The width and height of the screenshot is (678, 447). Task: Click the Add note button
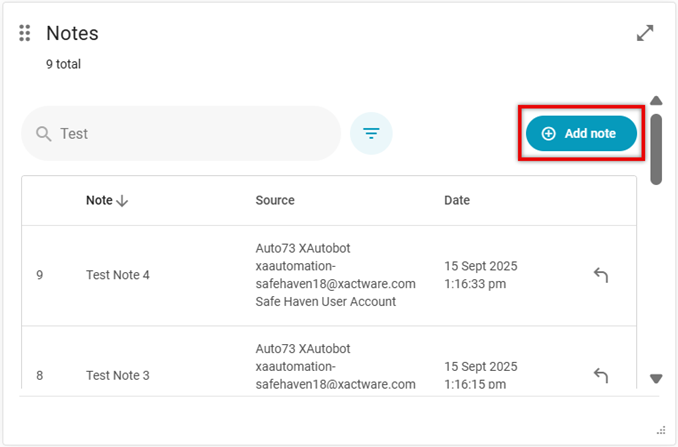pos(581,133)
